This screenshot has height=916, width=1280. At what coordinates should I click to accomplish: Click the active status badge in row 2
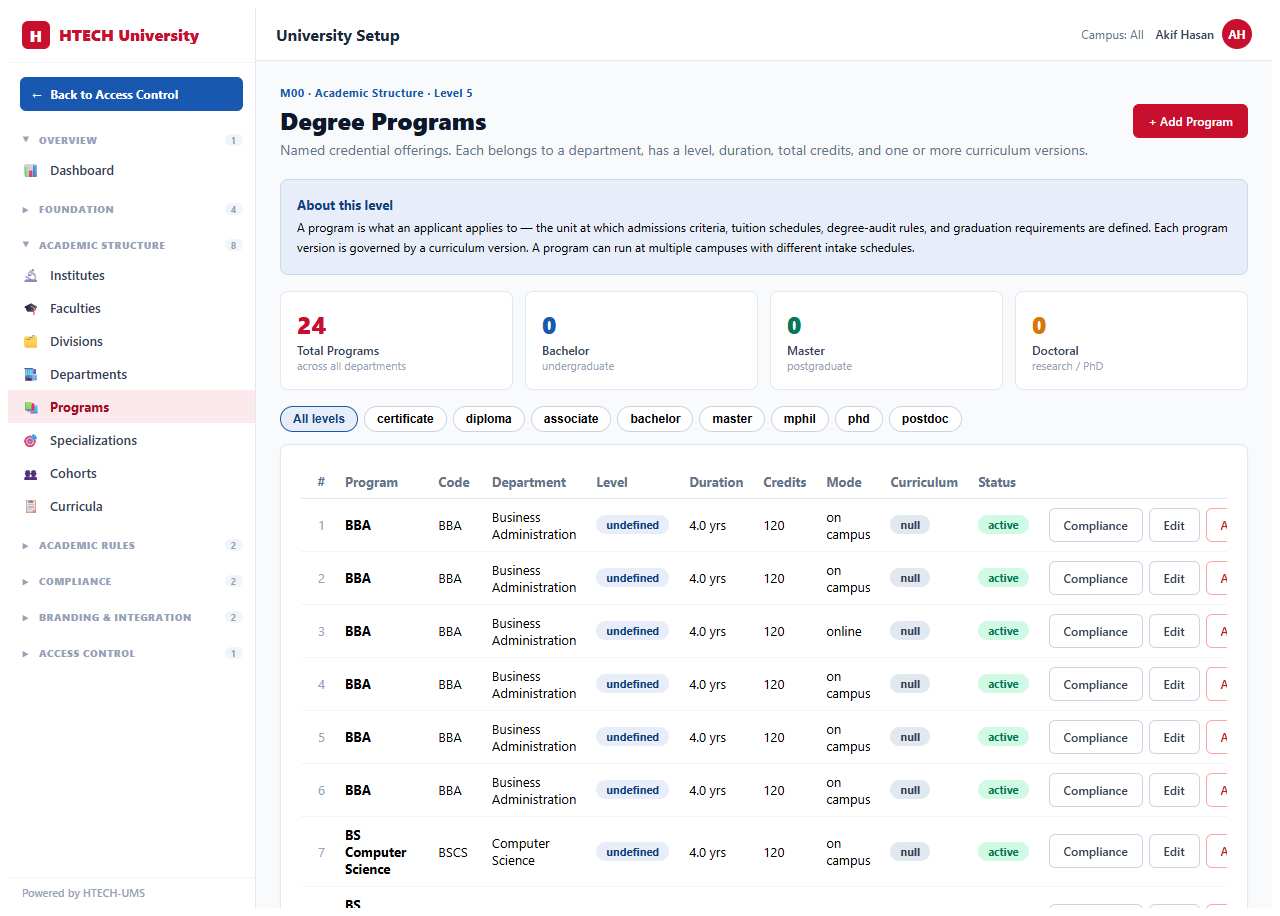[x=1003, y=578]
